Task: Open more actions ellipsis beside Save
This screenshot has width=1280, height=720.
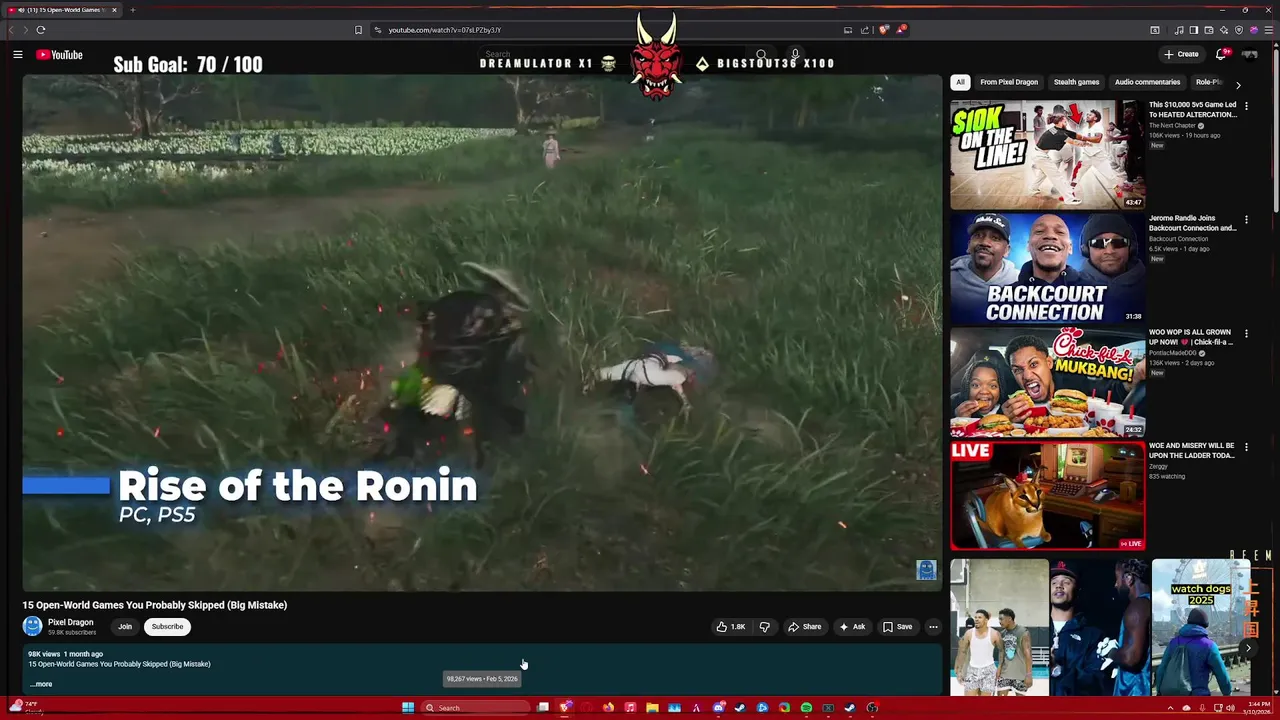Action: click(933, 627)
